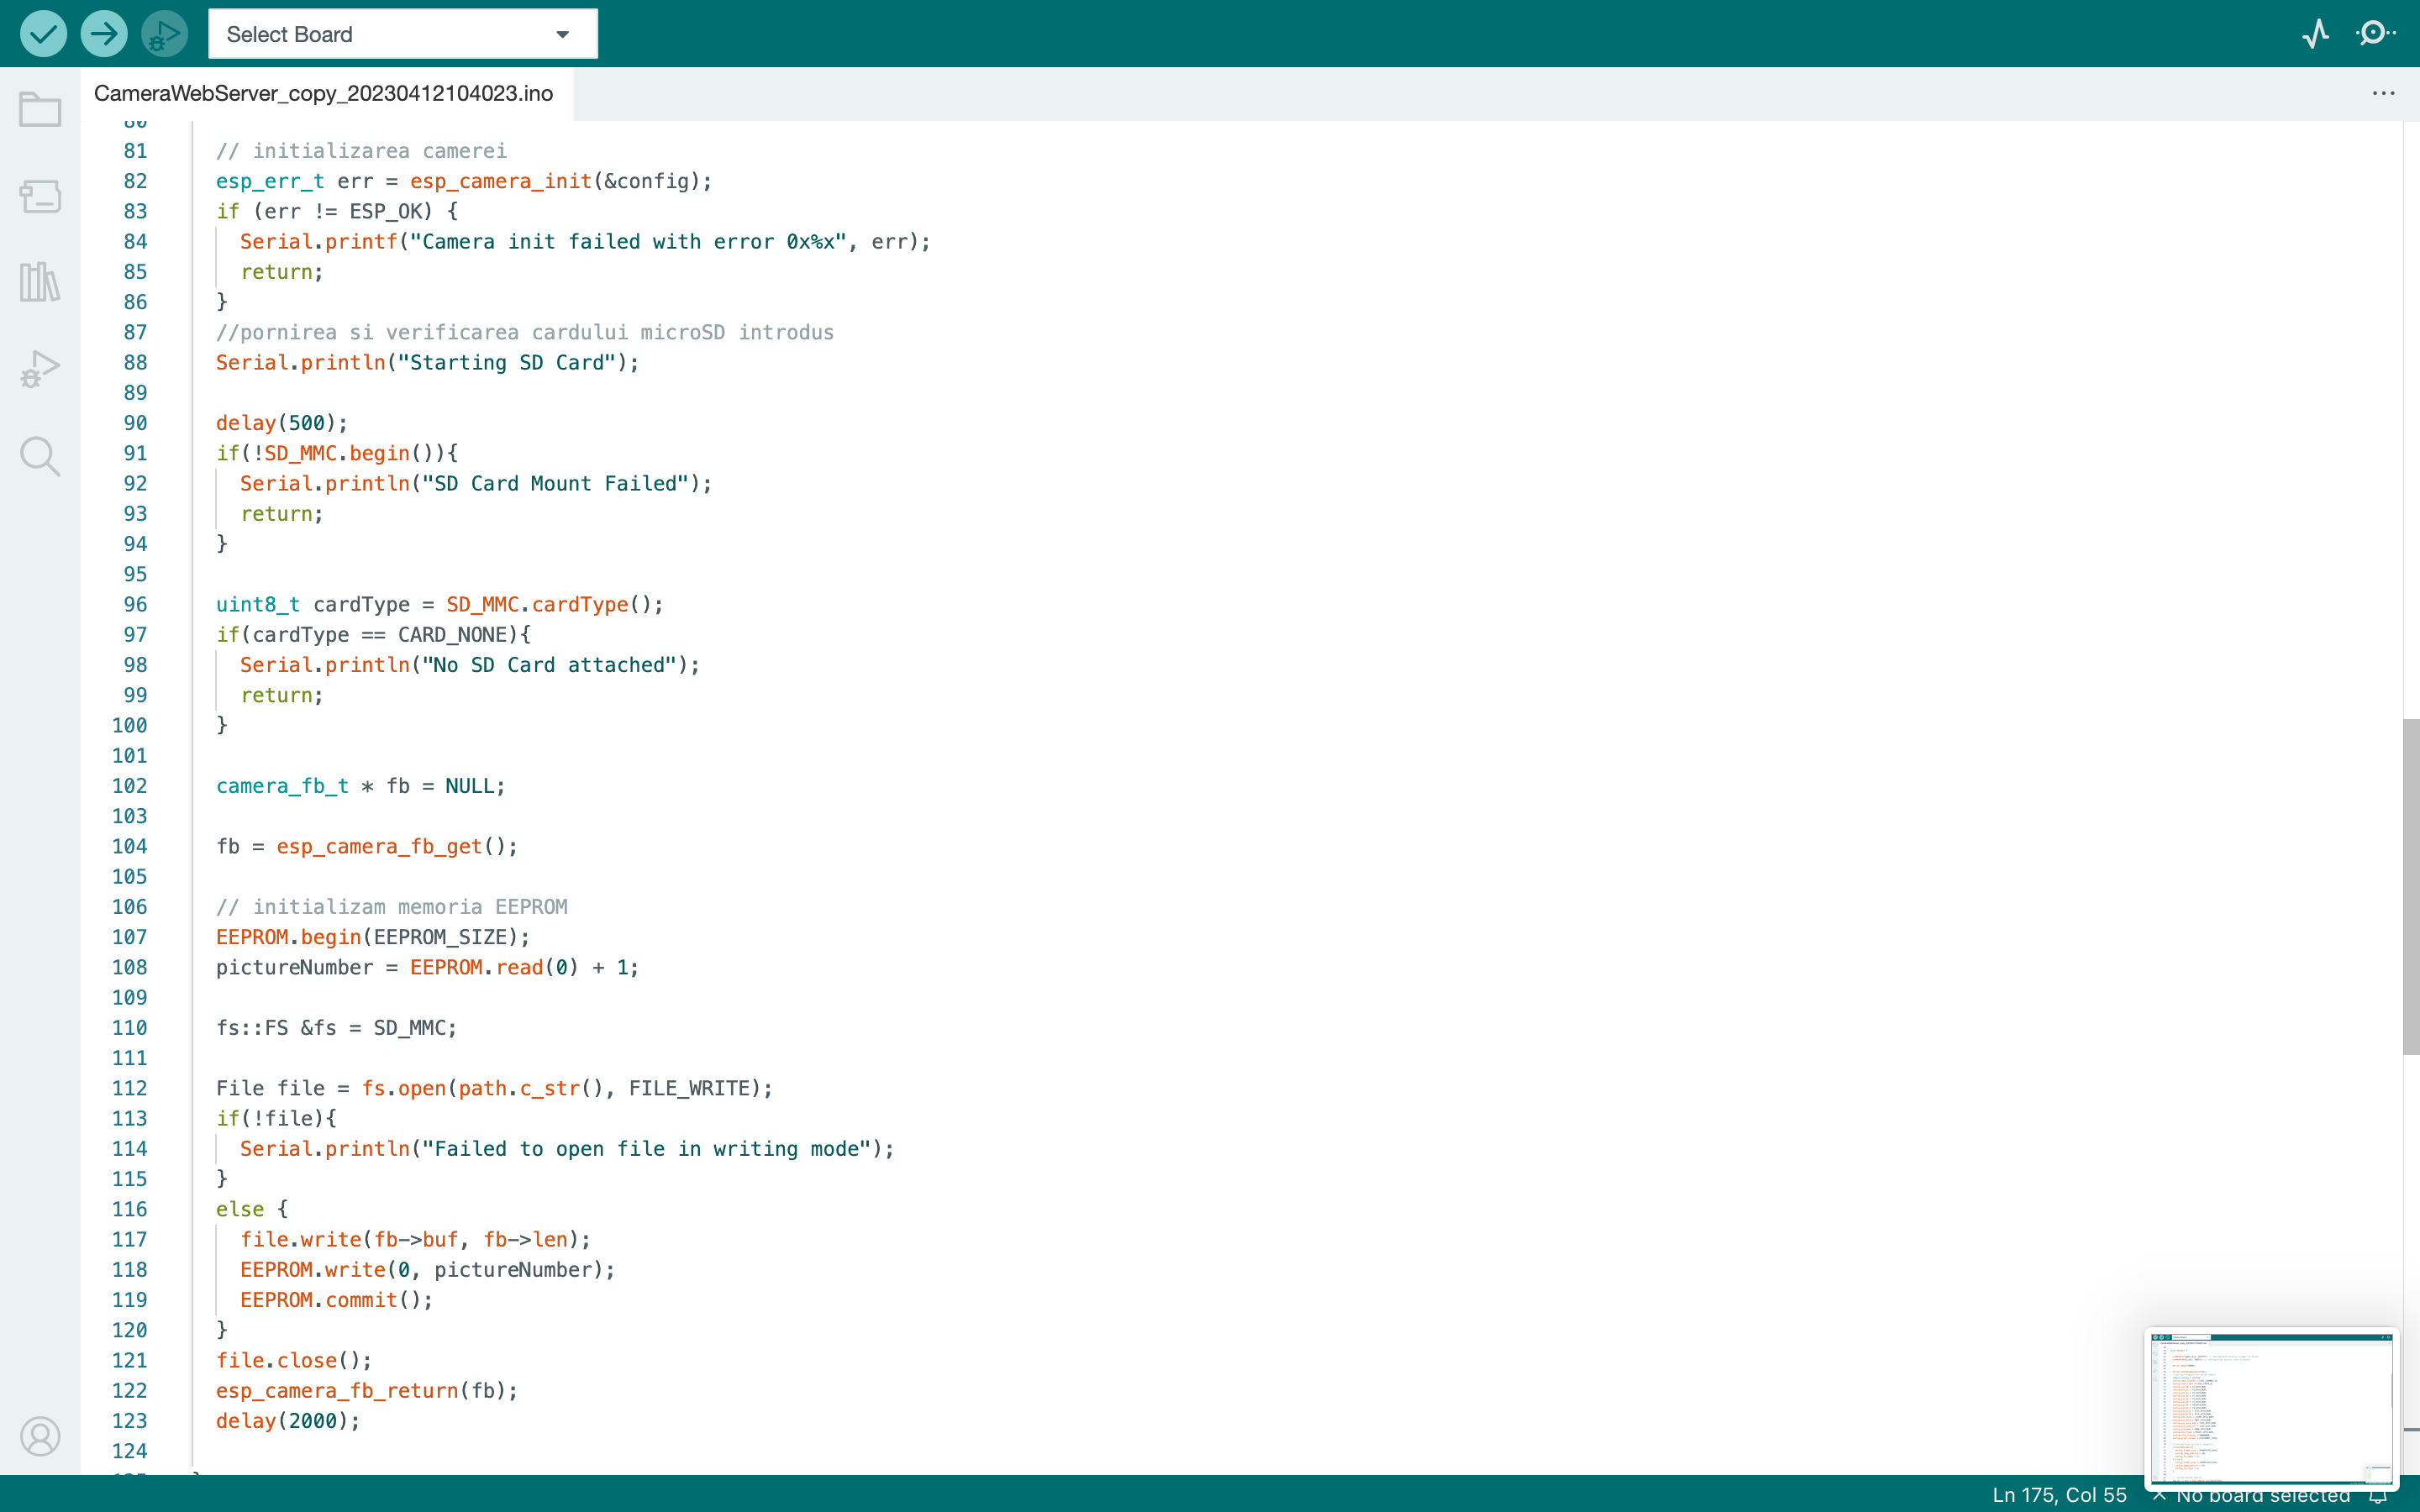The height and width of the screenshot is (1512, 2420).
Task: Open the more actions menu for the editor
Action: click(2384, 93)
